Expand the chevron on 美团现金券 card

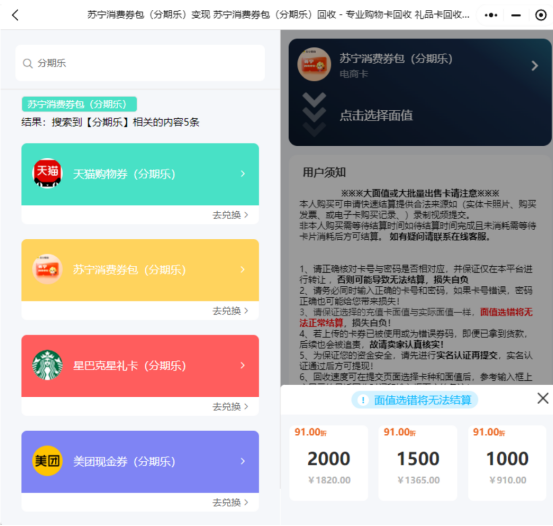tap(243, 461)
